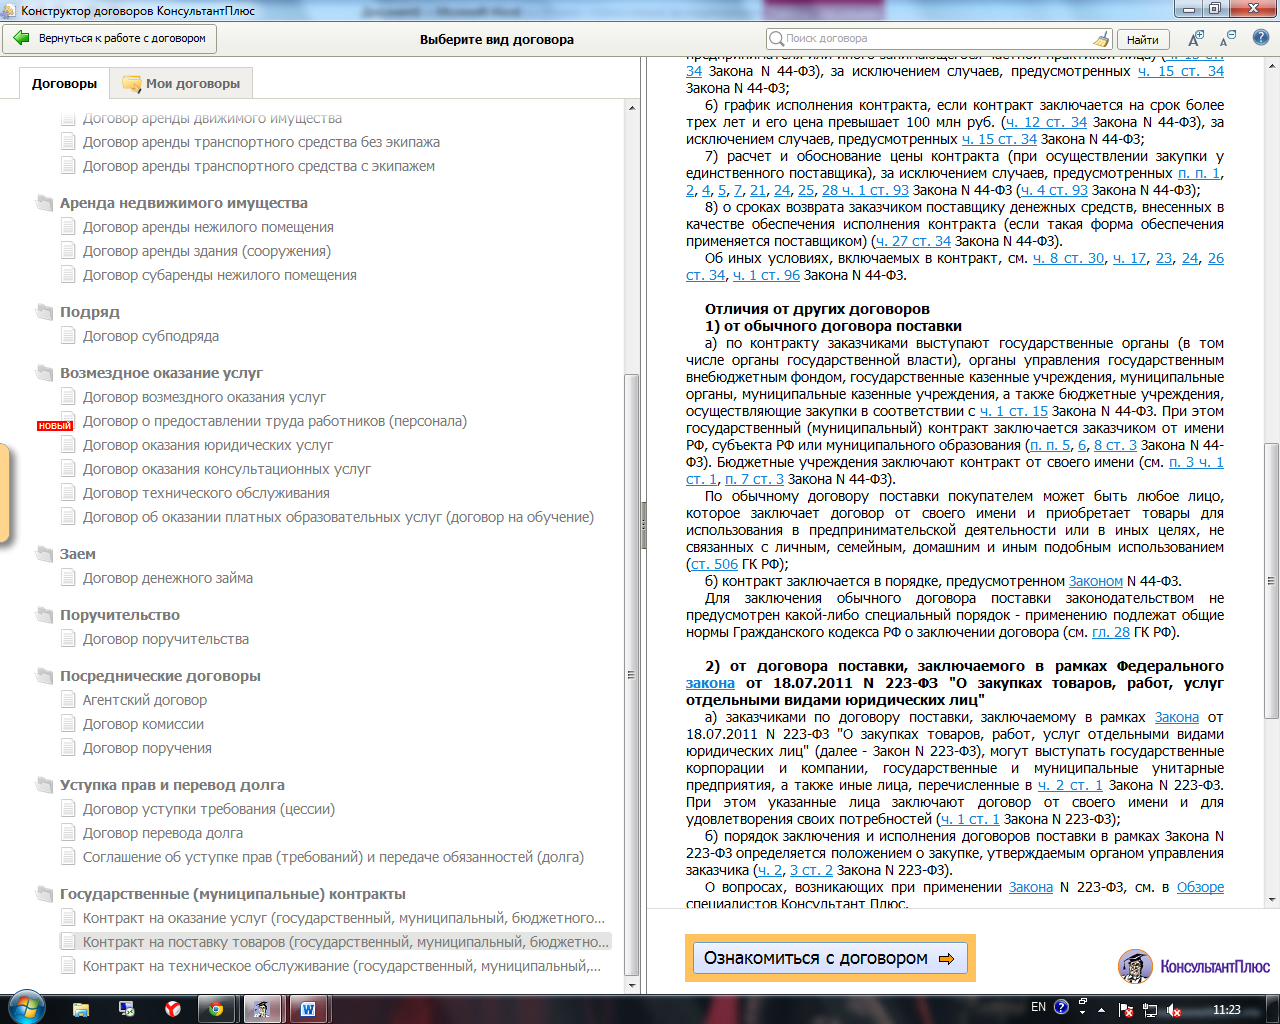The width and height of the screenshot is (1280, 1024).
Task: Click the document icon beside Договор субподряда
Action: coord(68,335)
